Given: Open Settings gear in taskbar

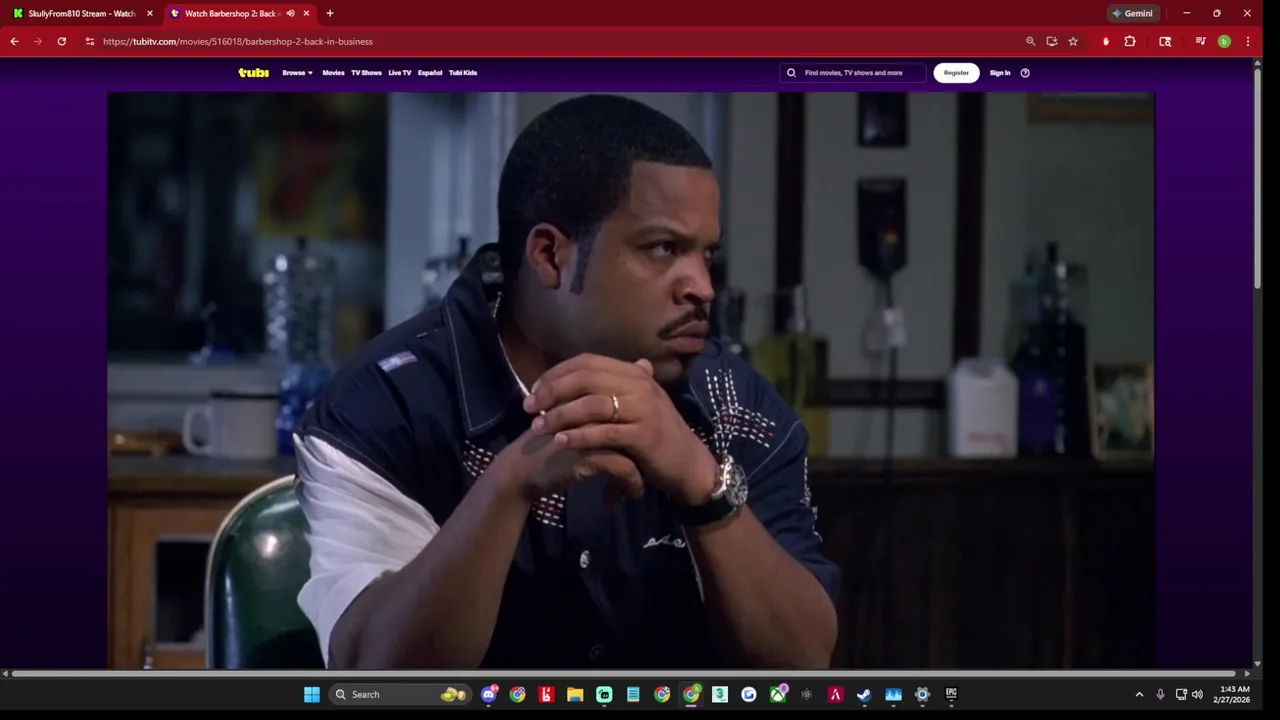Looking at the screenshot, I should (922, 694).
